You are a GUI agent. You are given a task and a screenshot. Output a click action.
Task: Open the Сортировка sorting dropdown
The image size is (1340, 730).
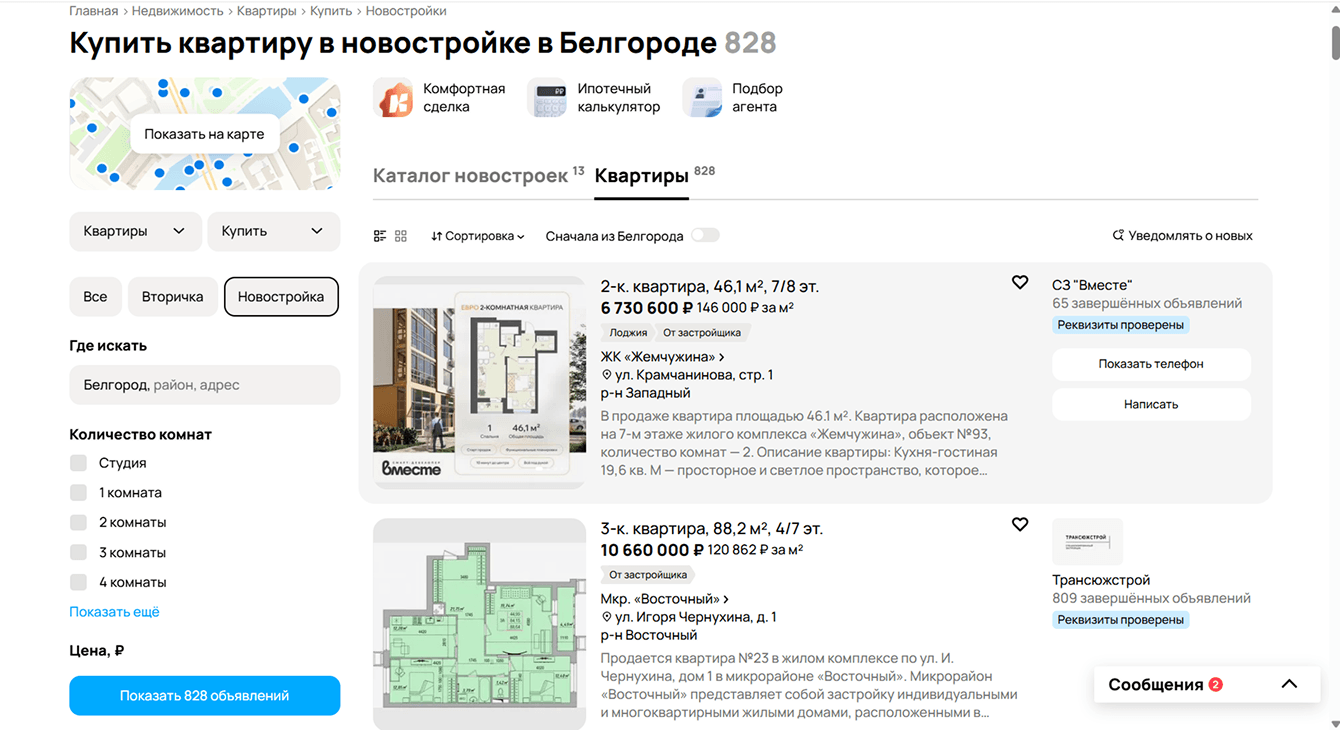478,236
